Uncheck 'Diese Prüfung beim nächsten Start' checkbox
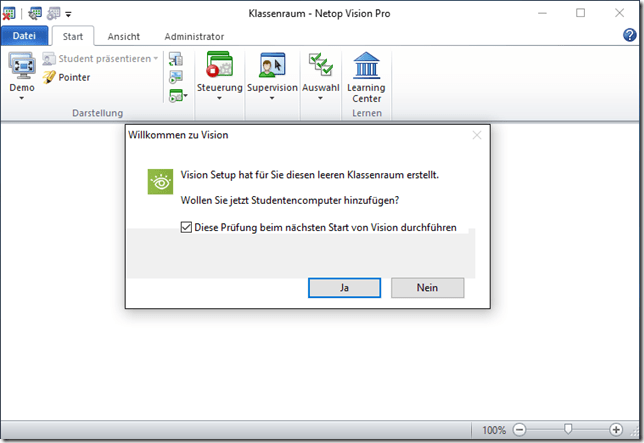Viewport: 644px width, 443px height. coord(187,227)
